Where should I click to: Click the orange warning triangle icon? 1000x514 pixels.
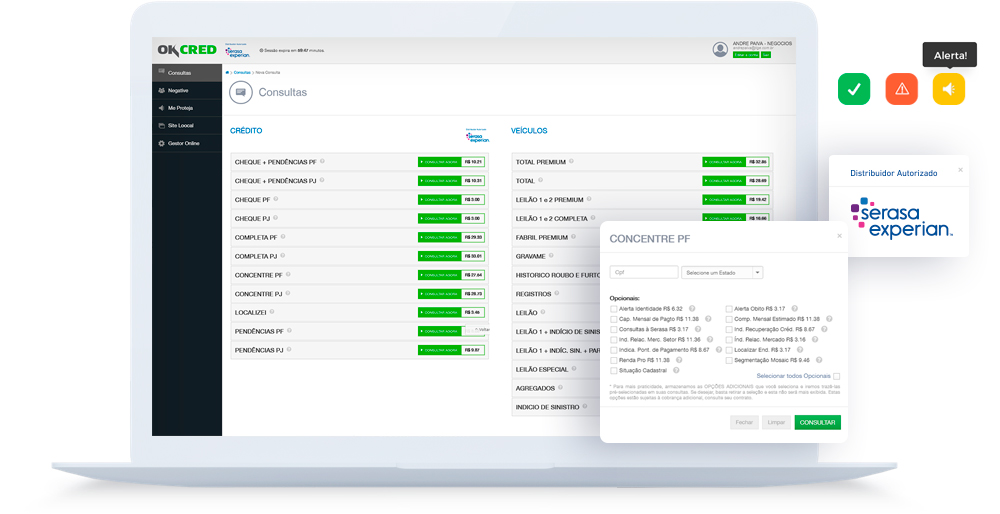[x=902, y=89]
